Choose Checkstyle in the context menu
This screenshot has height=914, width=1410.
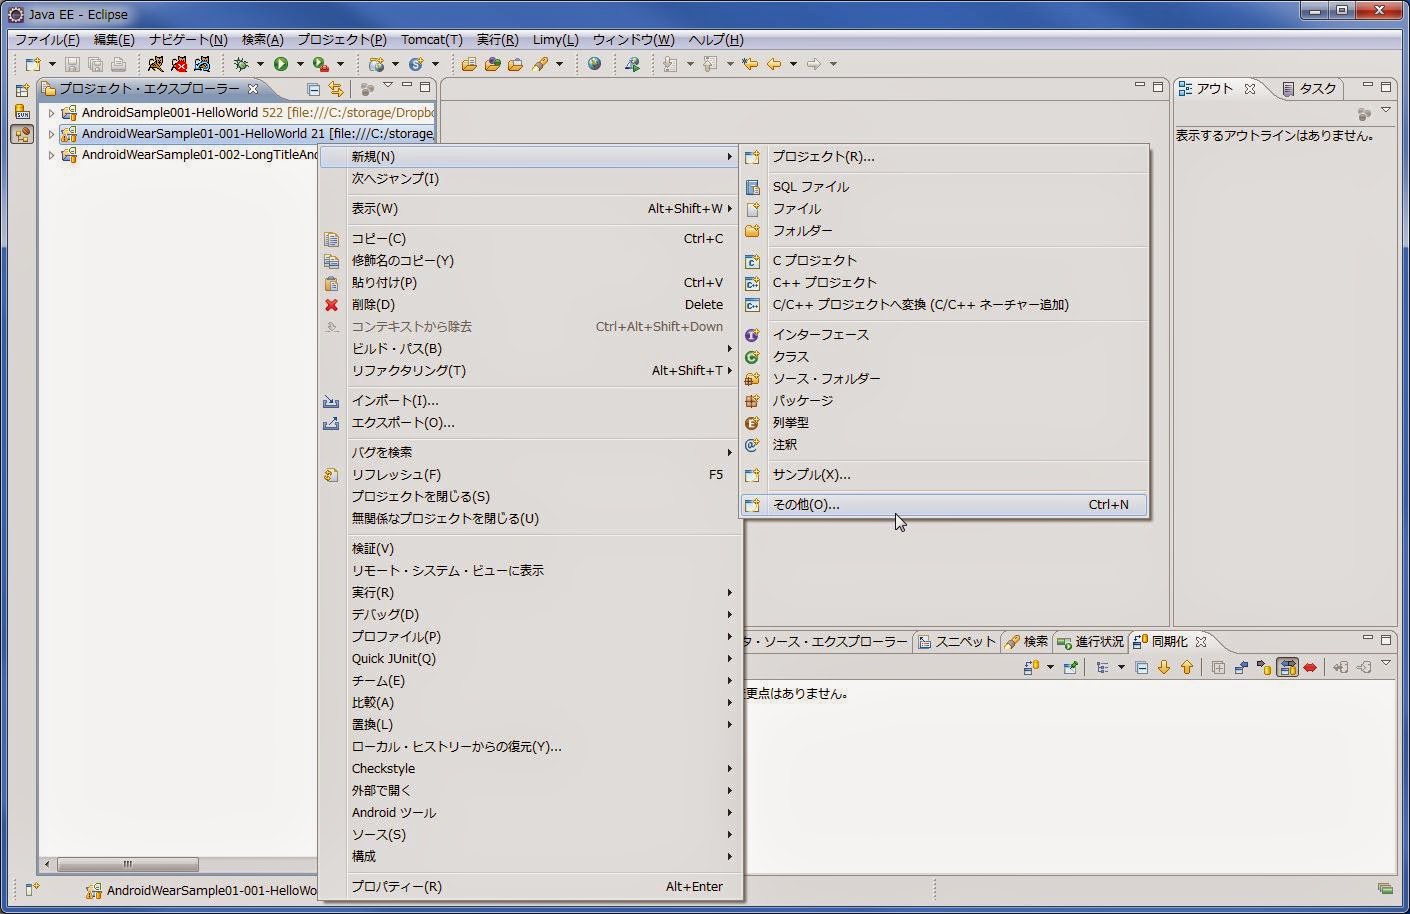(x=531, y=769)
